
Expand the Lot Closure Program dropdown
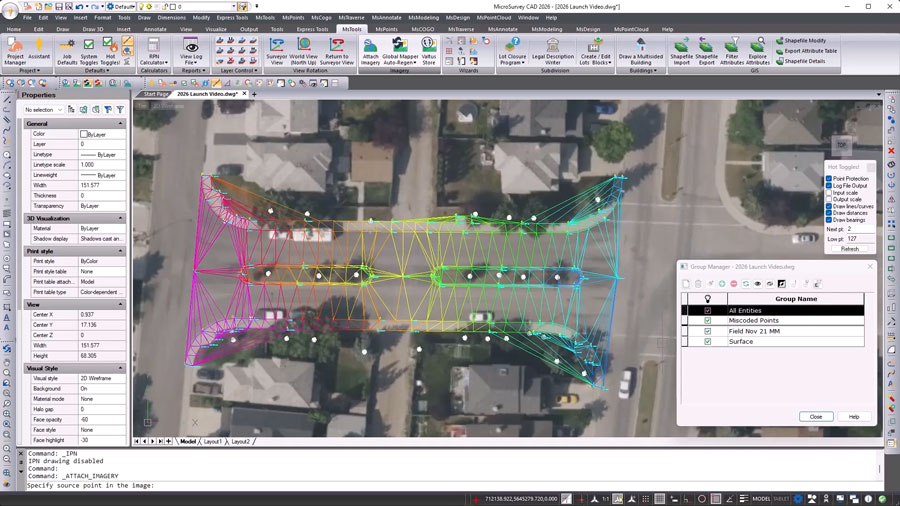(x=511, y=62)
